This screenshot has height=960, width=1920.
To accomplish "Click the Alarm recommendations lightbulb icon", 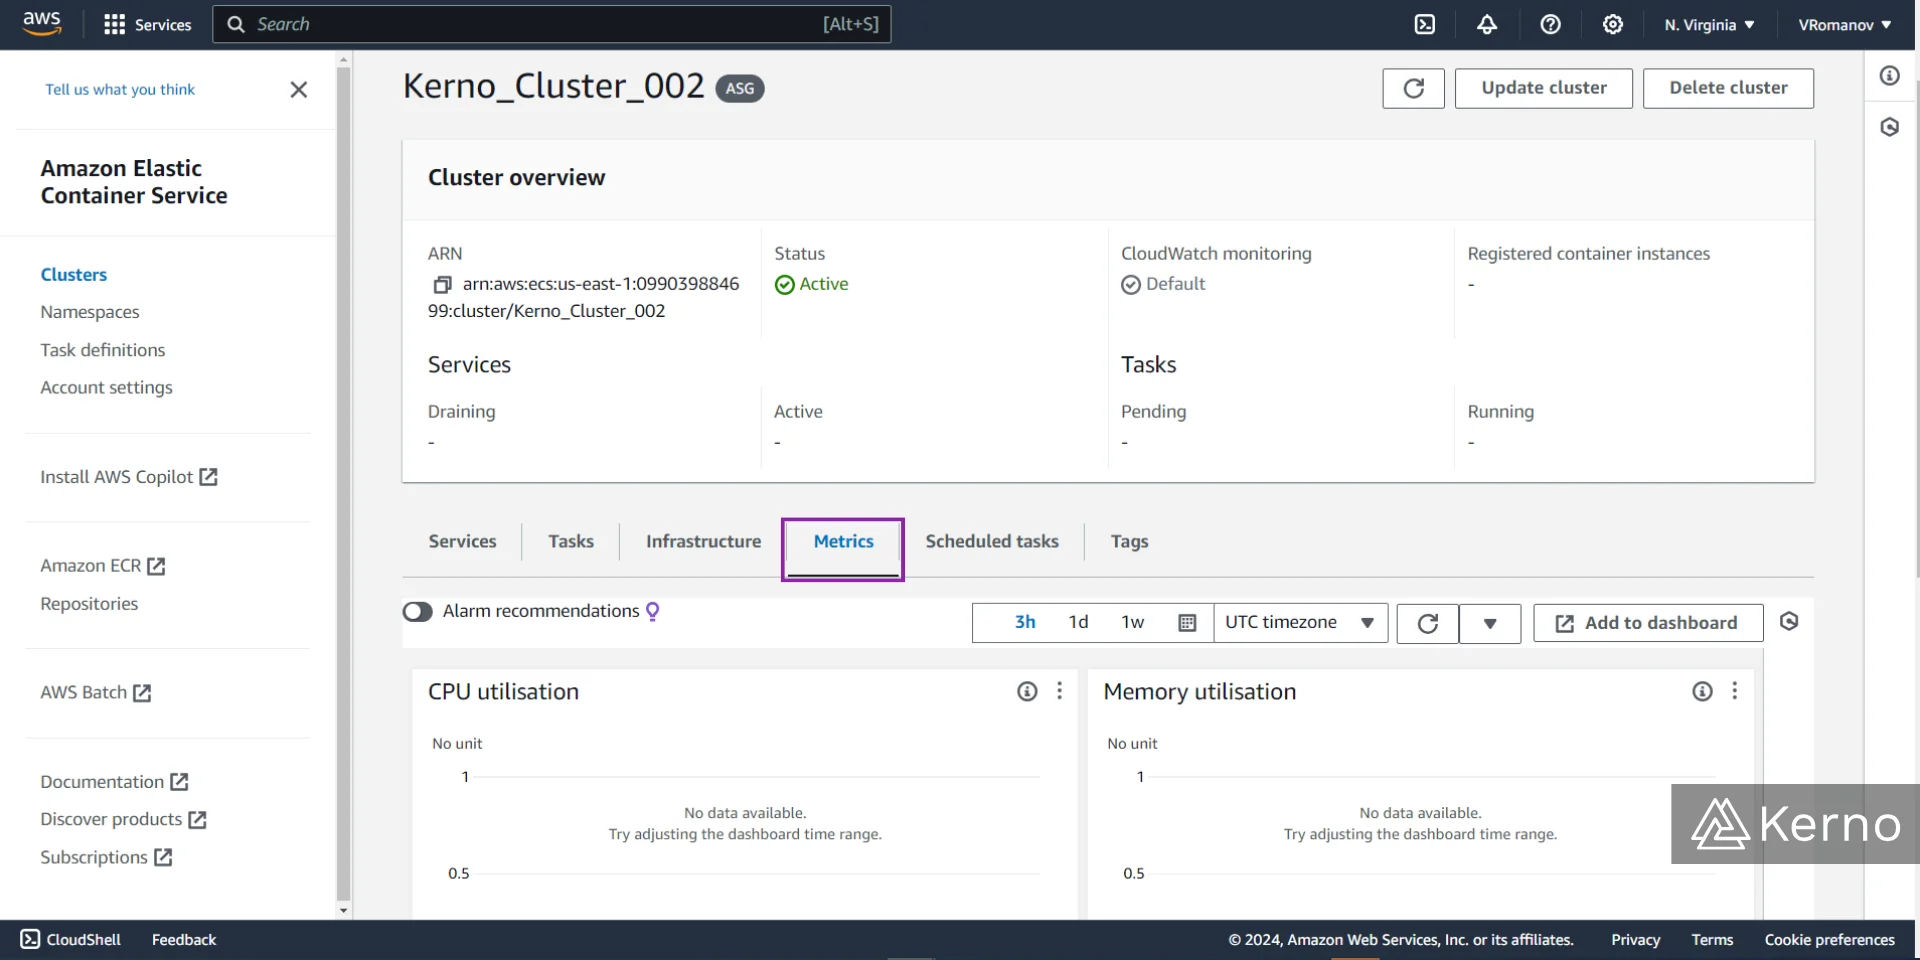I will coord(653,611).
